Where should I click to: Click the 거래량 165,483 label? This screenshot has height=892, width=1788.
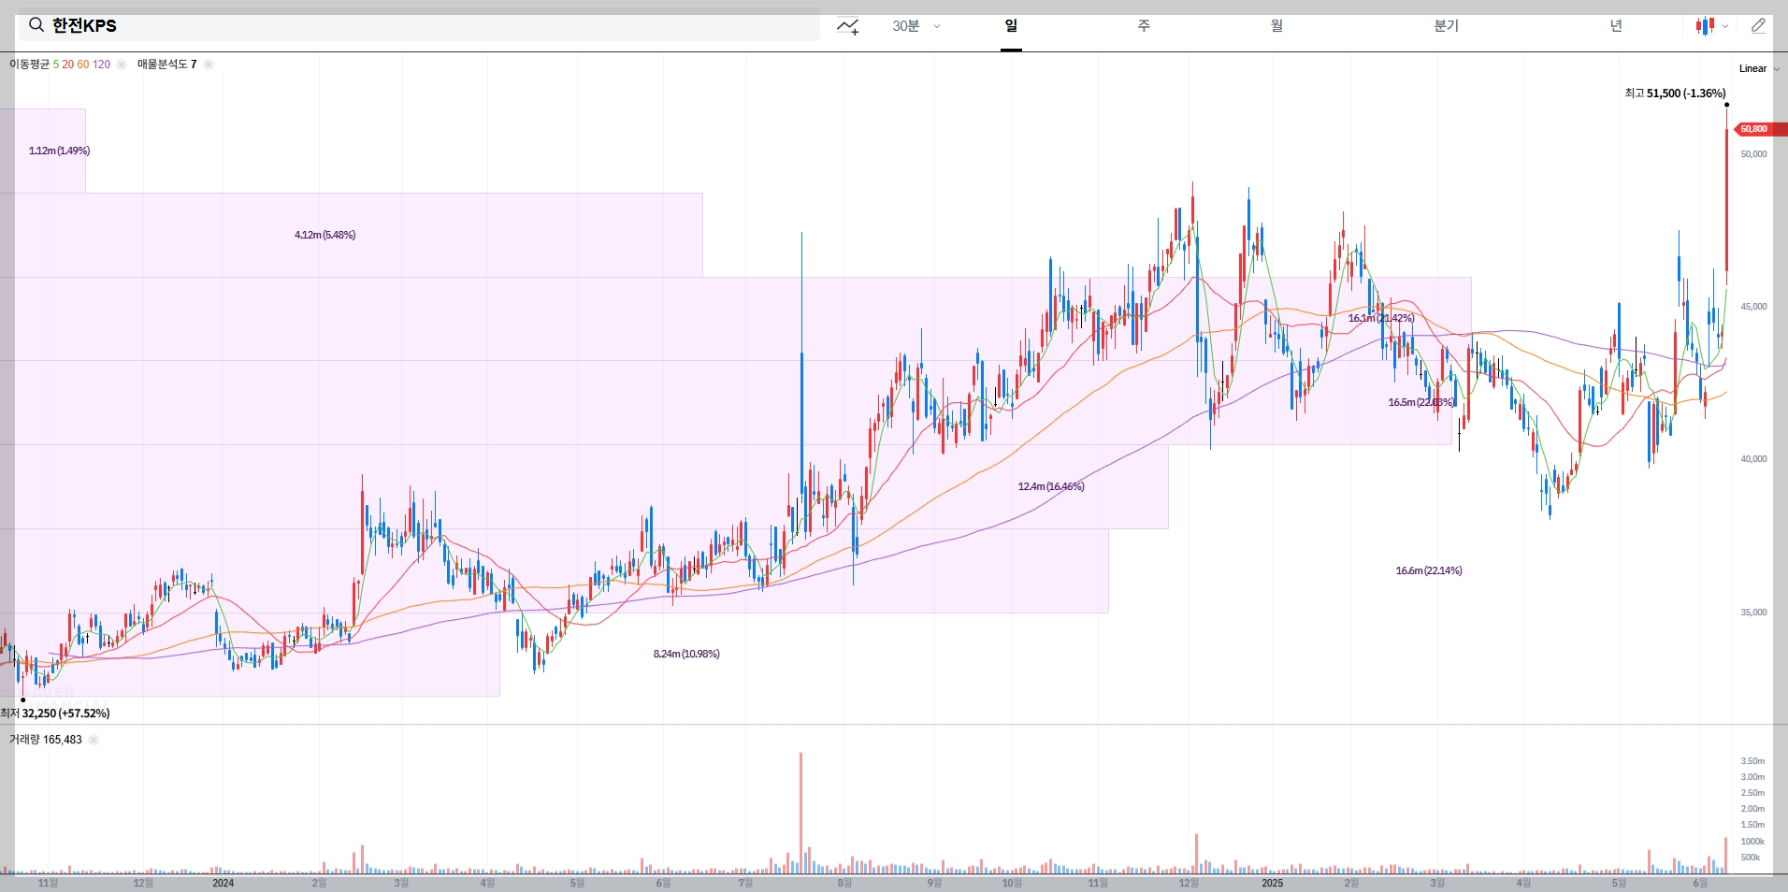tap(45, 740)
